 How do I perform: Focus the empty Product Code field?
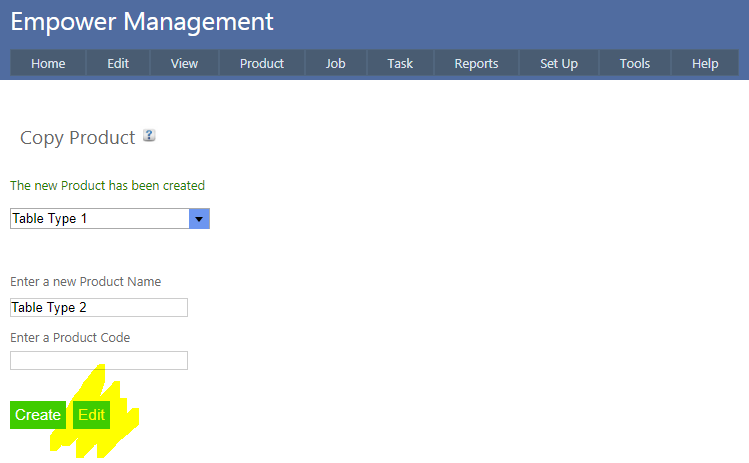coord(99,360)
